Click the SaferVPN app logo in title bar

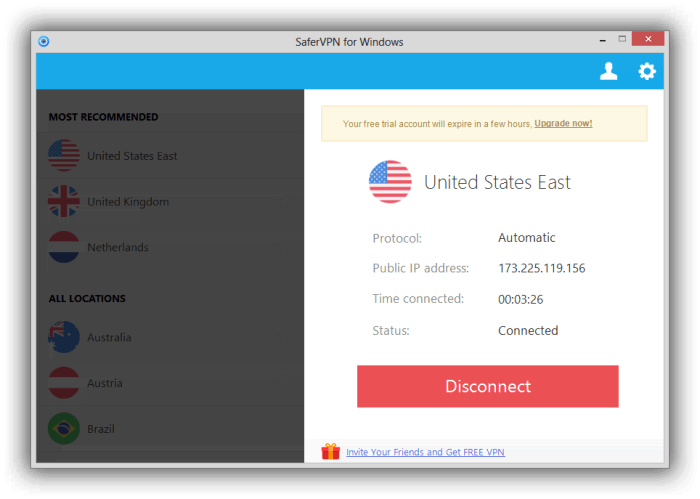tap(44, 42)
